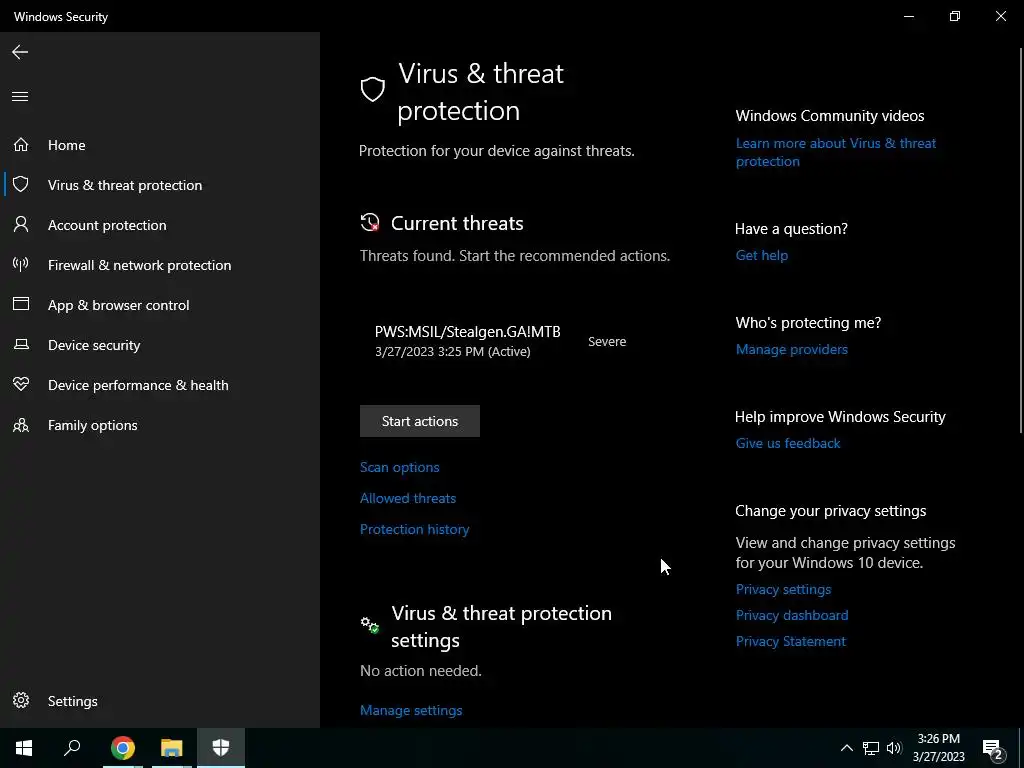Image resolution: width=1024 pixels, height=768 pixels.
Task: Open the Privacy dashboard link
Action: 792,615
